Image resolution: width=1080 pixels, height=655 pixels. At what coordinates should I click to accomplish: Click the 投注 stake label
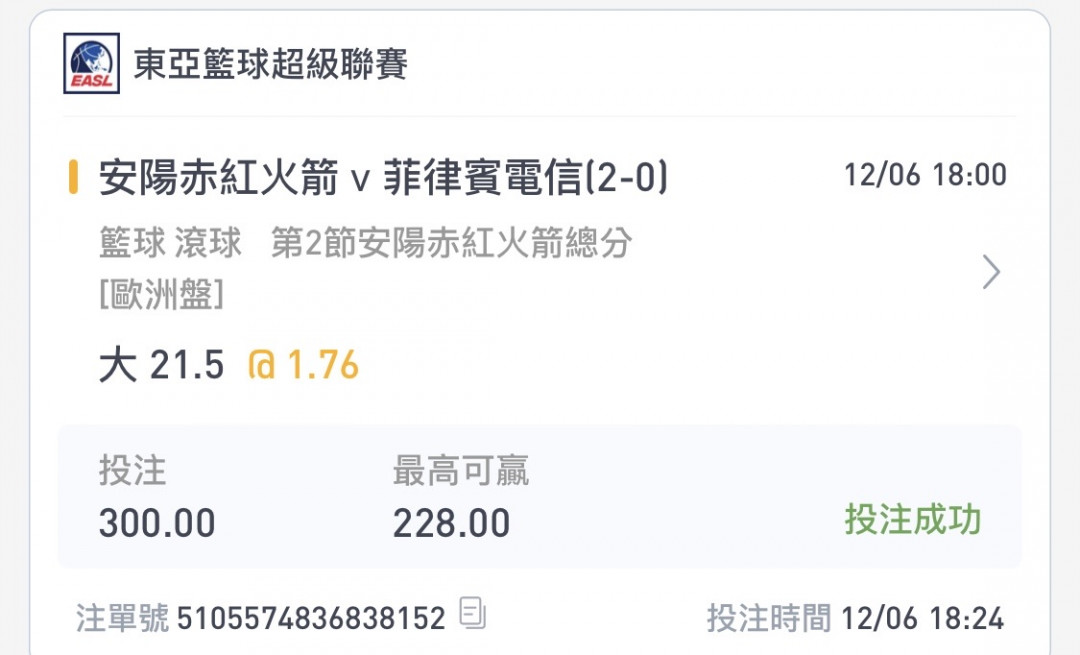pyautogui.click(x=133, y=471)
